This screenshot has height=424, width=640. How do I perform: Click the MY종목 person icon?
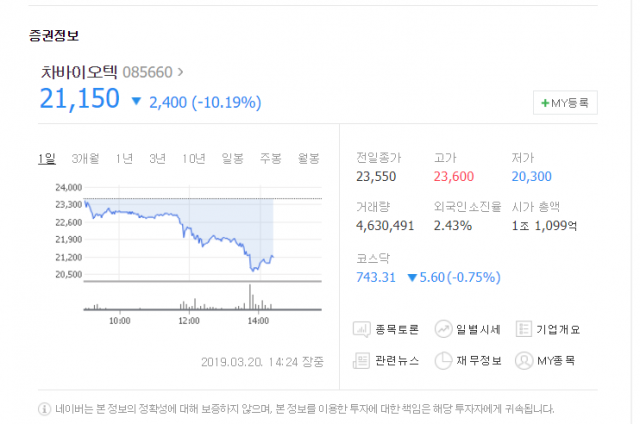click(x=524, y=361)
